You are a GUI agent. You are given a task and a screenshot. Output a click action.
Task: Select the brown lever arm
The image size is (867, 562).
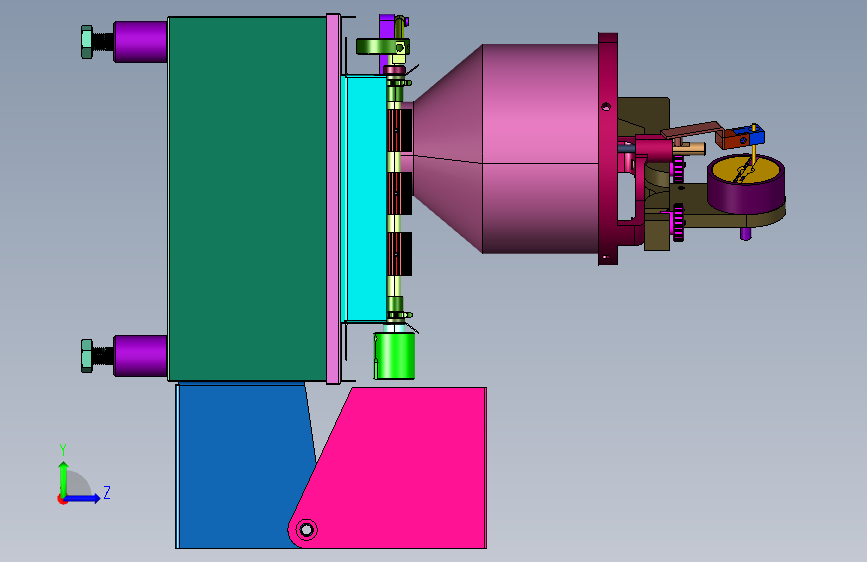click(x=691, y=130)
